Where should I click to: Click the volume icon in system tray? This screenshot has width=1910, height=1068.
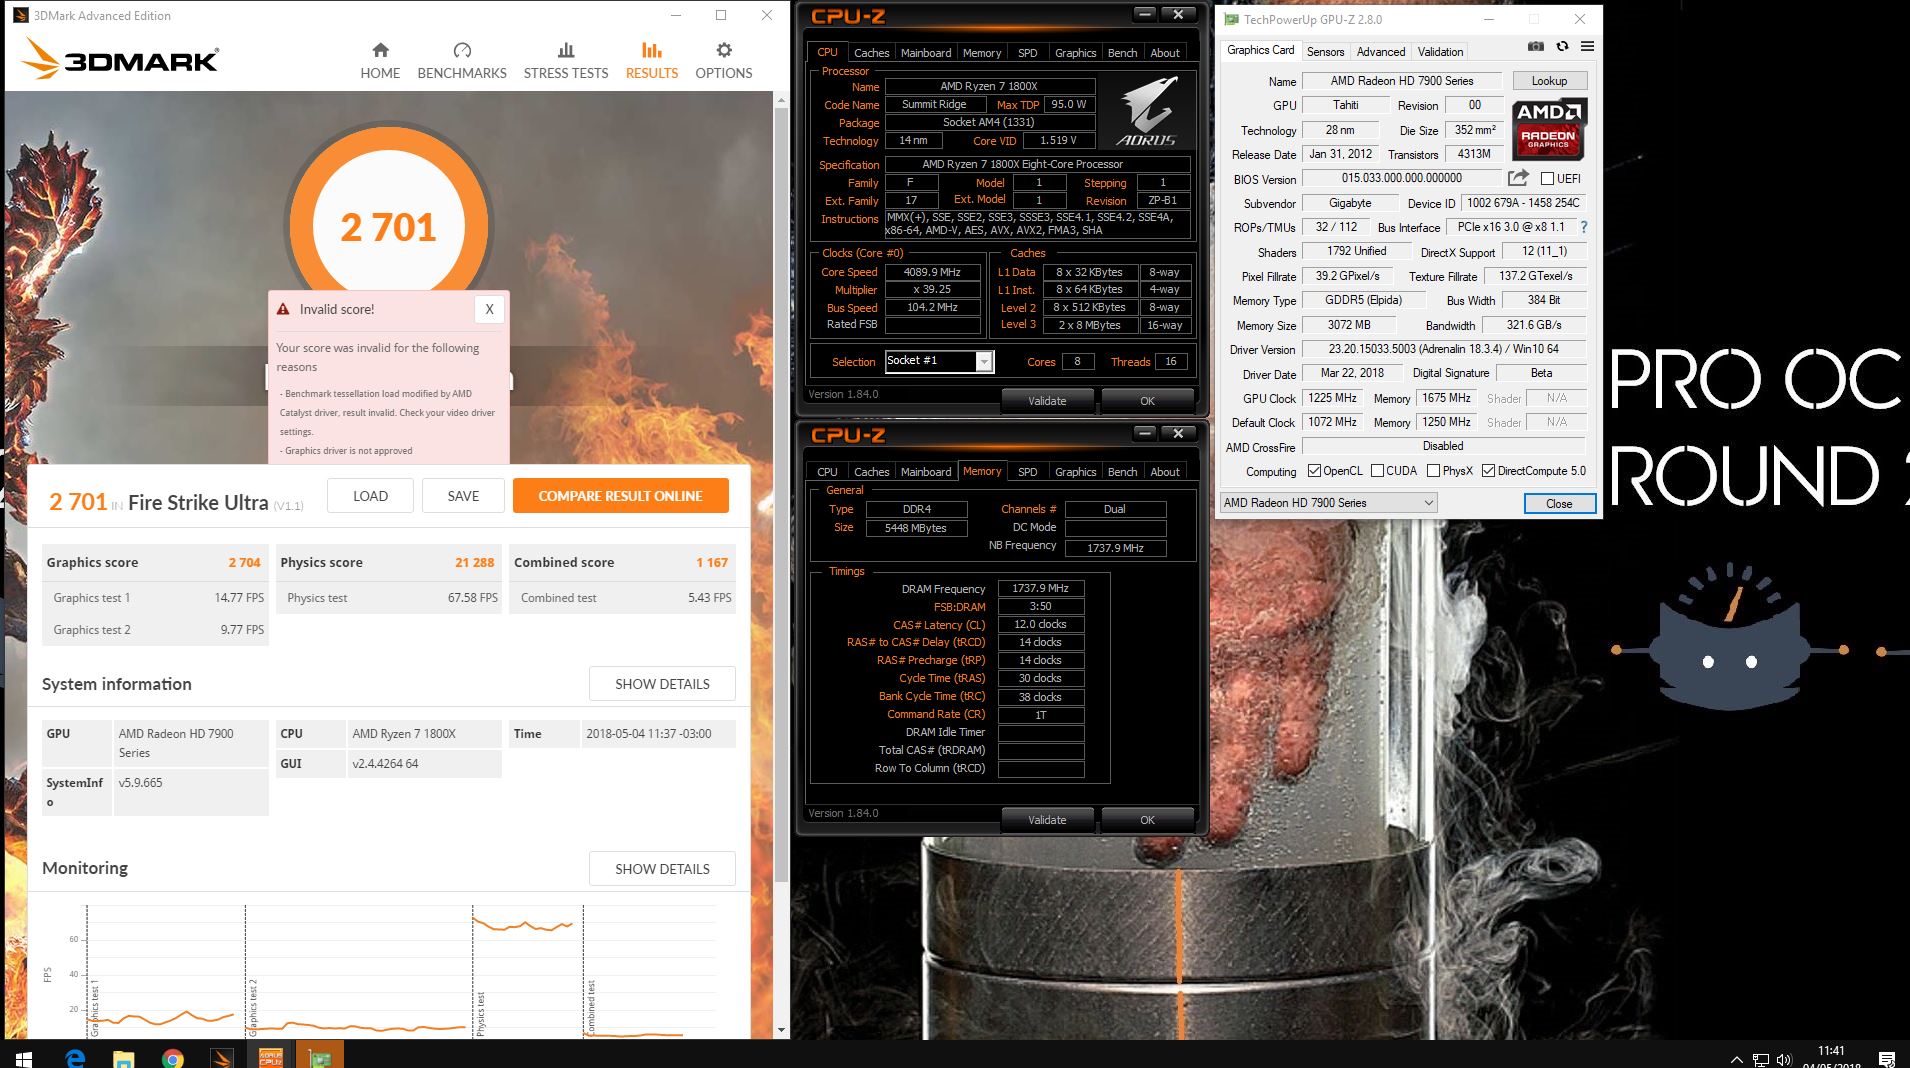(1784, 1060)
